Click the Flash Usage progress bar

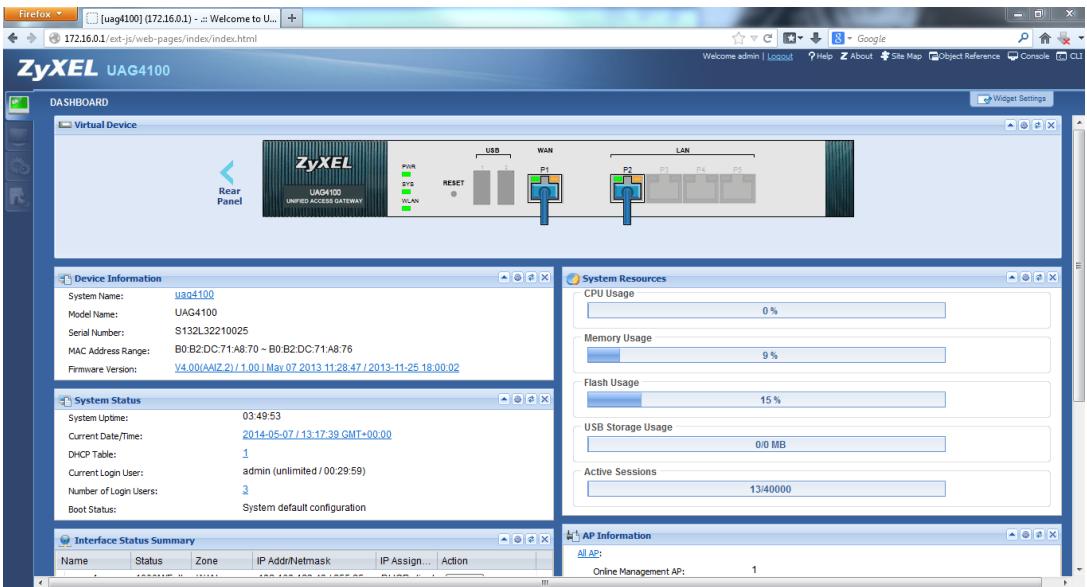766,400
